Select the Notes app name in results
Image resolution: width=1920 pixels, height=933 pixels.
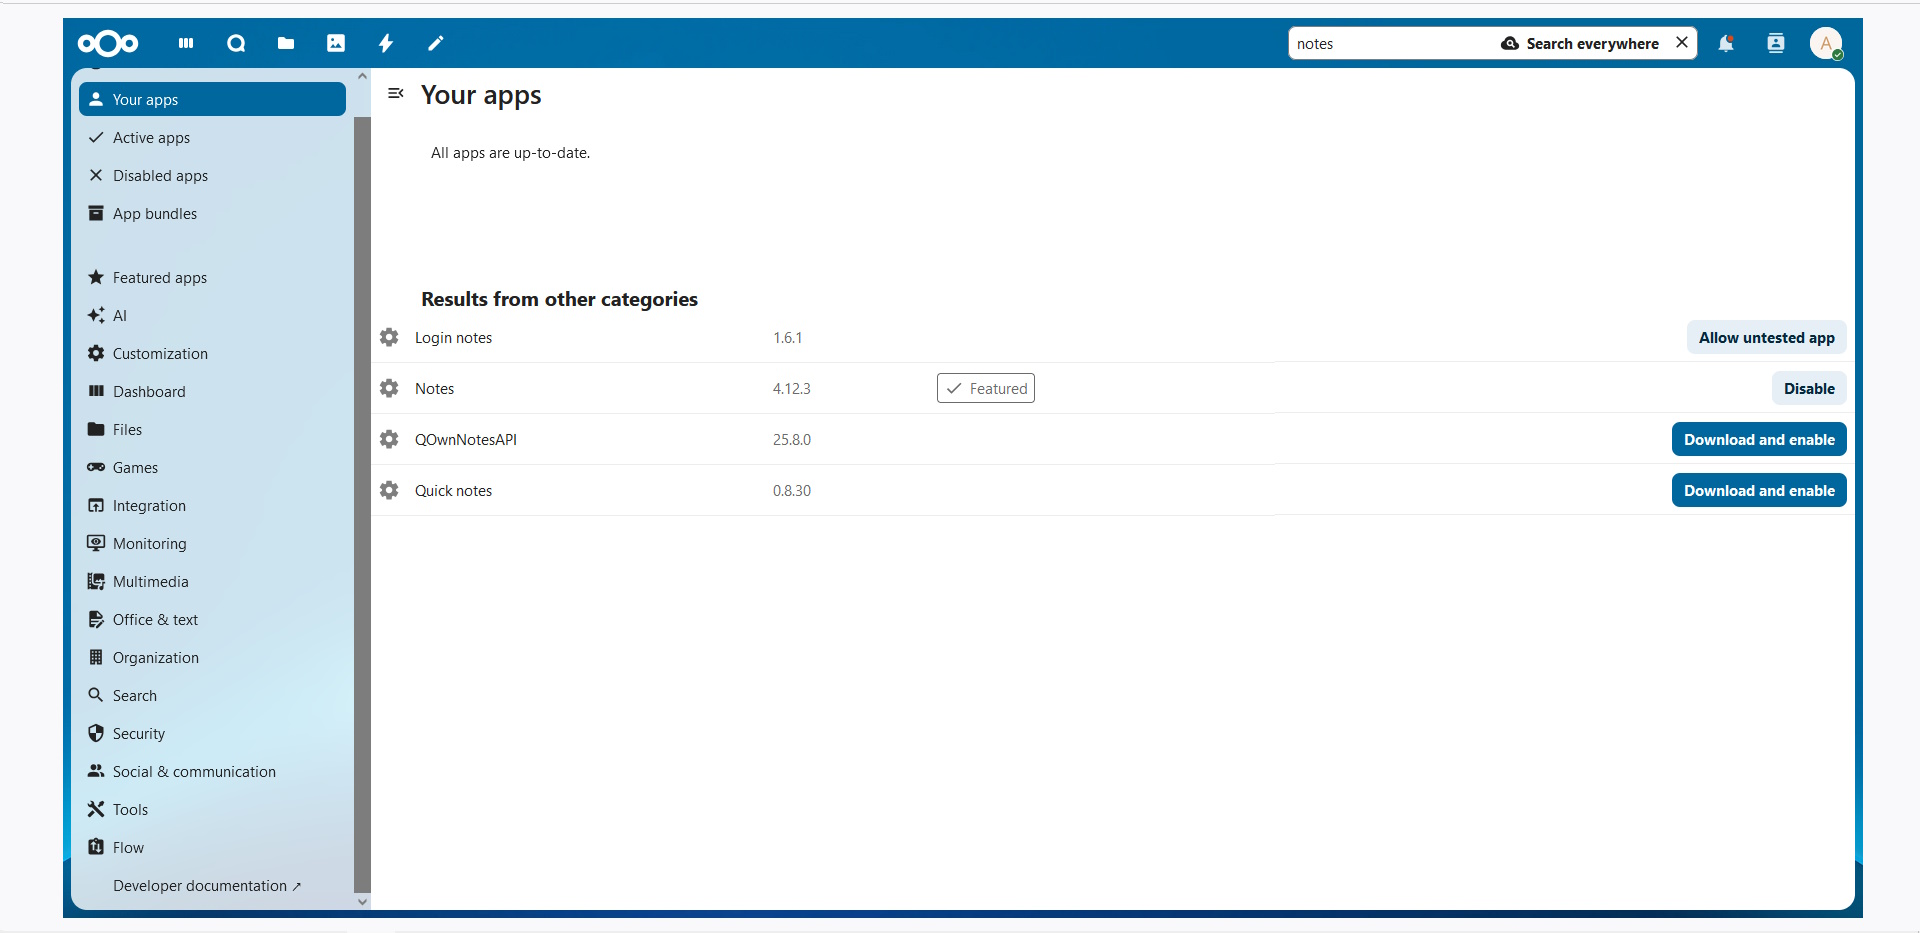(435, 388)
